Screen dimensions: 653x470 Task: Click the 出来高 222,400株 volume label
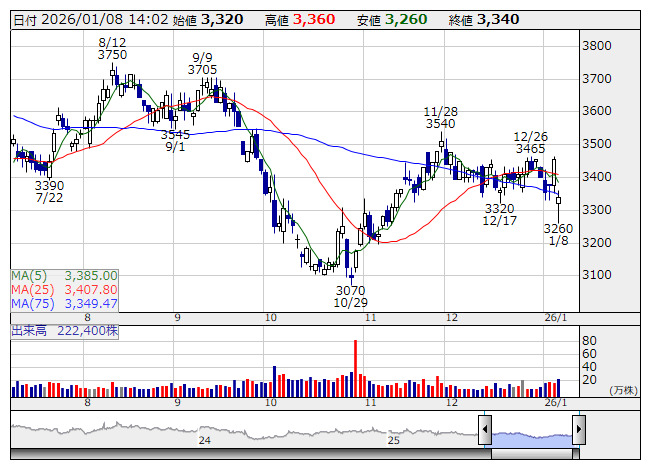pos(65,331)
